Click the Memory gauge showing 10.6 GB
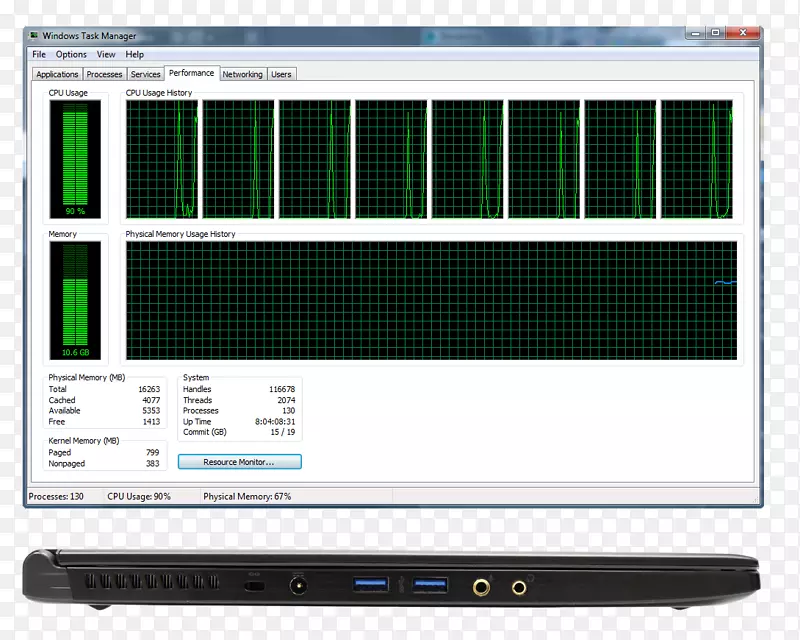Viewport: 800px width, 640px height. [x=75, y=300]
